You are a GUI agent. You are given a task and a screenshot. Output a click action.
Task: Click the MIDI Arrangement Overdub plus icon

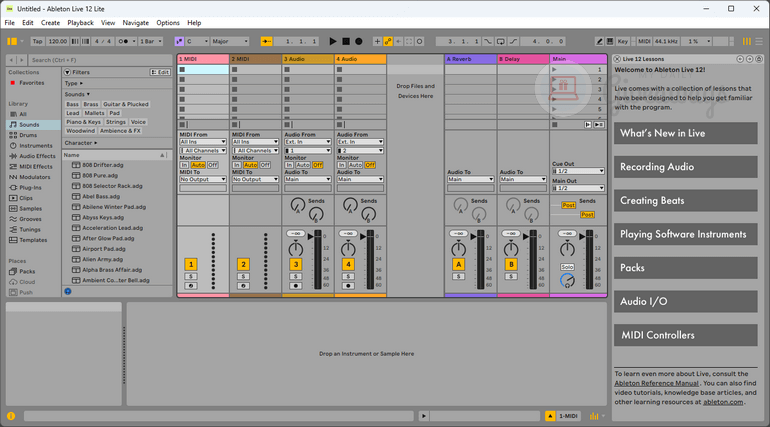point(377,41)
